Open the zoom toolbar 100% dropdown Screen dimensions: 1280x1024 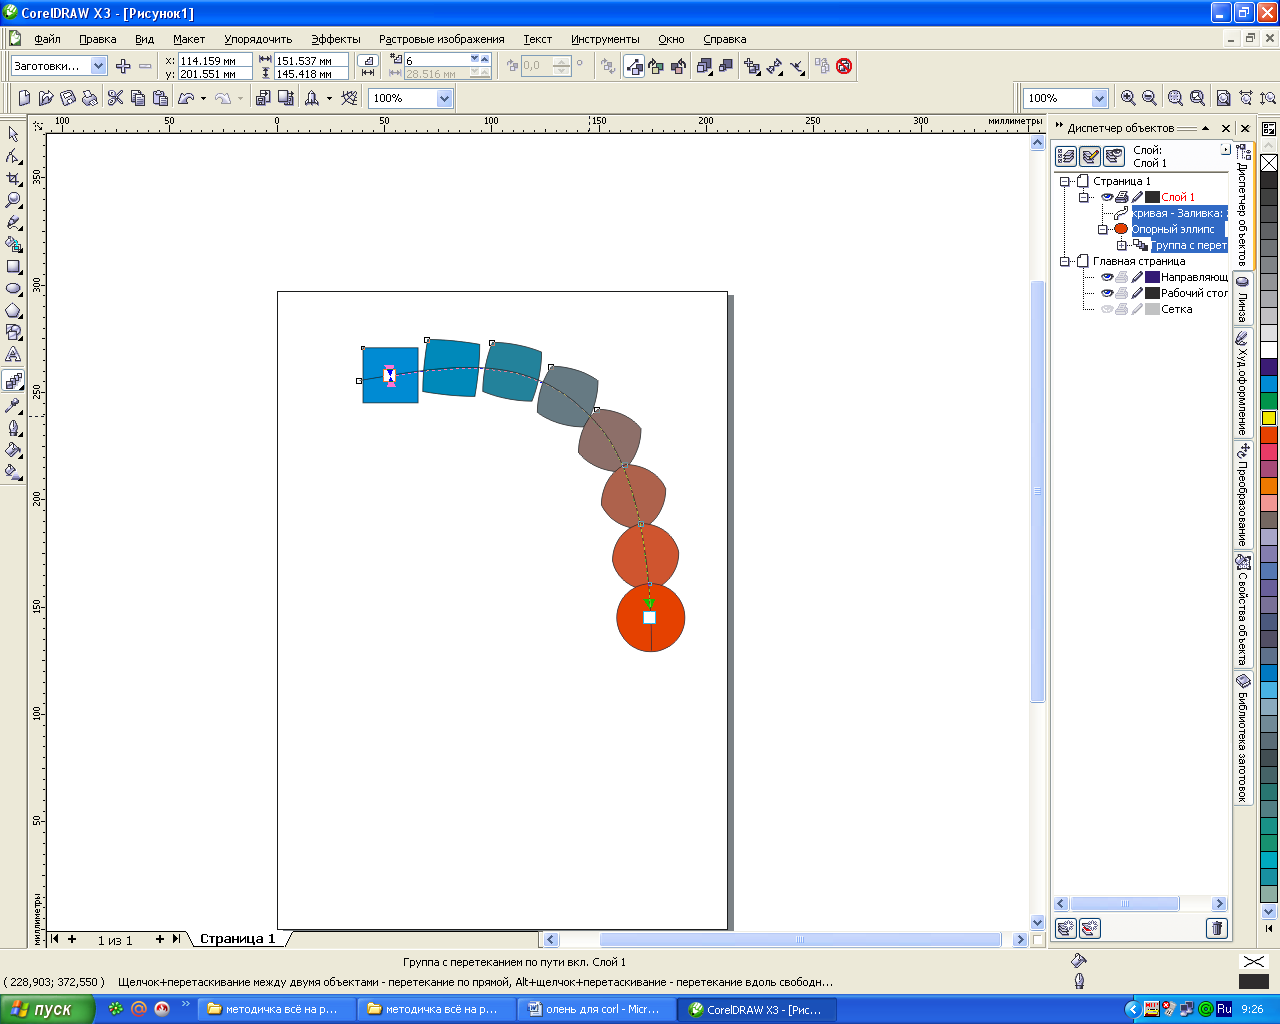click(1099, 98)
